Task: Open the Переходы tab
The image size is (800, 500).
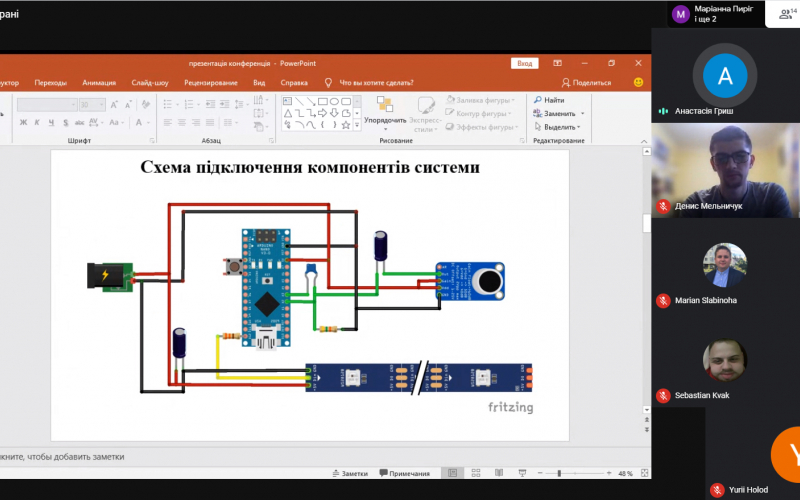Action: click(x=51, y=83)
